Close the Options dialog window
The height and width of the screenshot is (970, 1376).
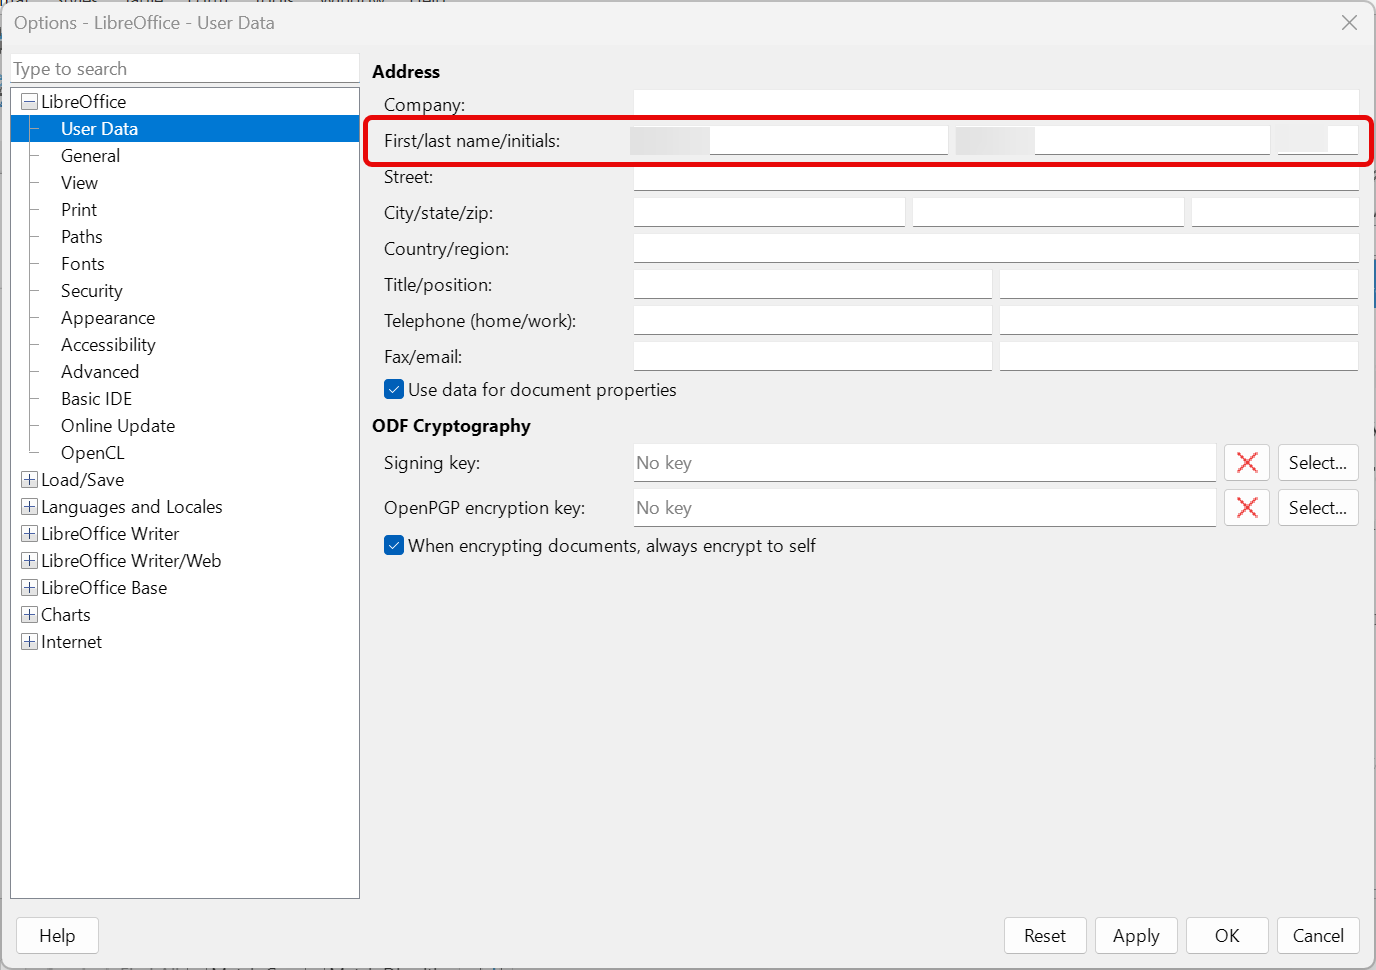coord(1349,22)
